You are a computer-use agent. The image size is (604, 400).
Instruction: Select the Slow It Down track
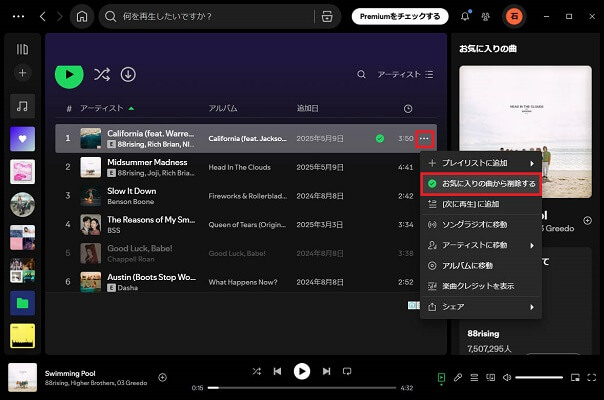tap(132, 191)
